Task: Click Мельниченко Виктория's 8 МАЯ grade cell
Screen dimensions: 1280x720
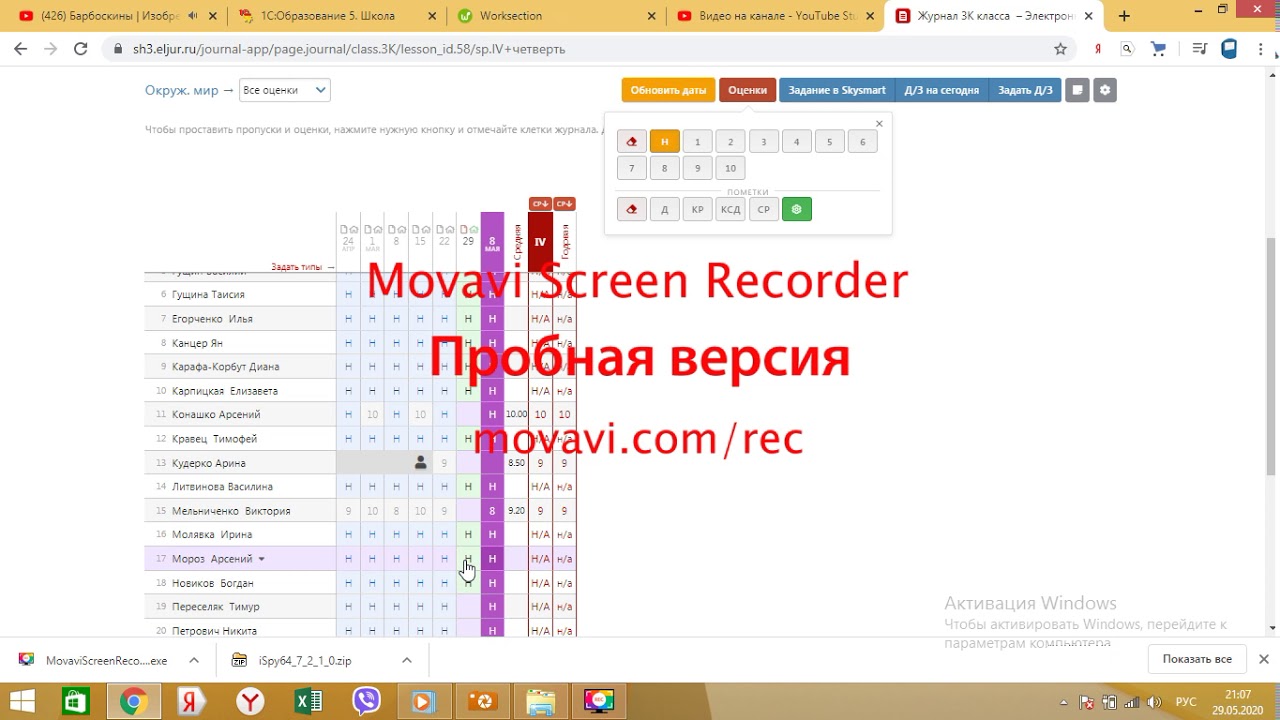Action: 492,511
